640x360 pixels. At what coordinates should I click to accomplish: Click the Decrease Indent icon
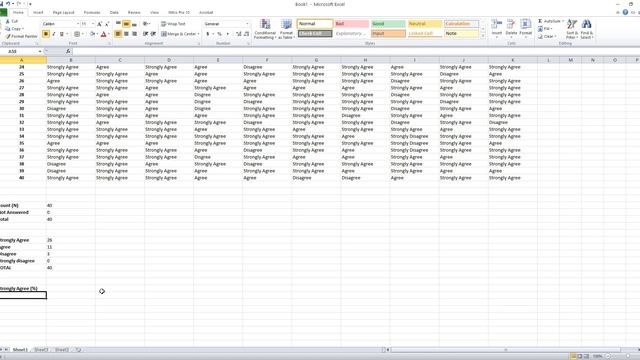[145, 34]
